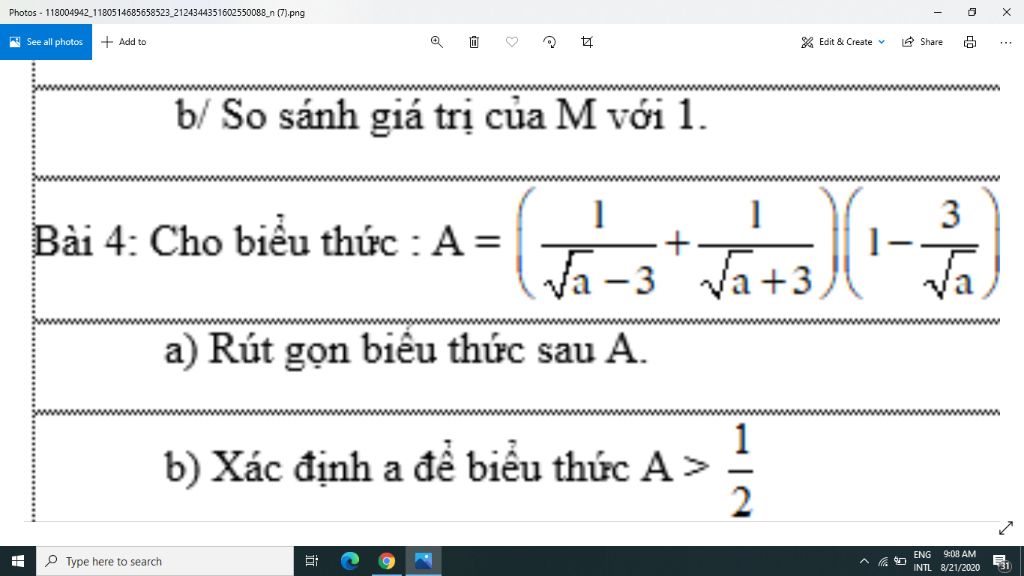Open Windows Start menu
Screen dimensions: 1024x576
pos(18,561)
